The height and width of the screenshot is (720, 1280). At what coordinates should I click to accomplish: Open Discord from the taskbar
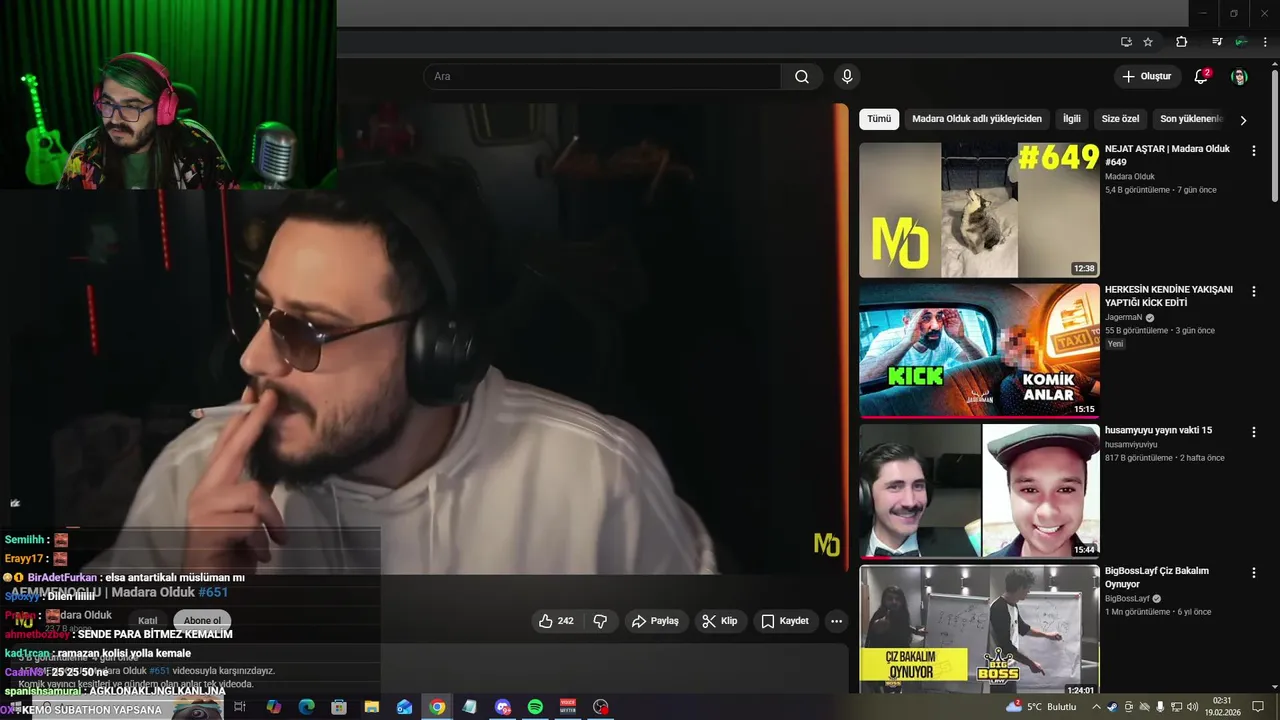tap(503, 707)
